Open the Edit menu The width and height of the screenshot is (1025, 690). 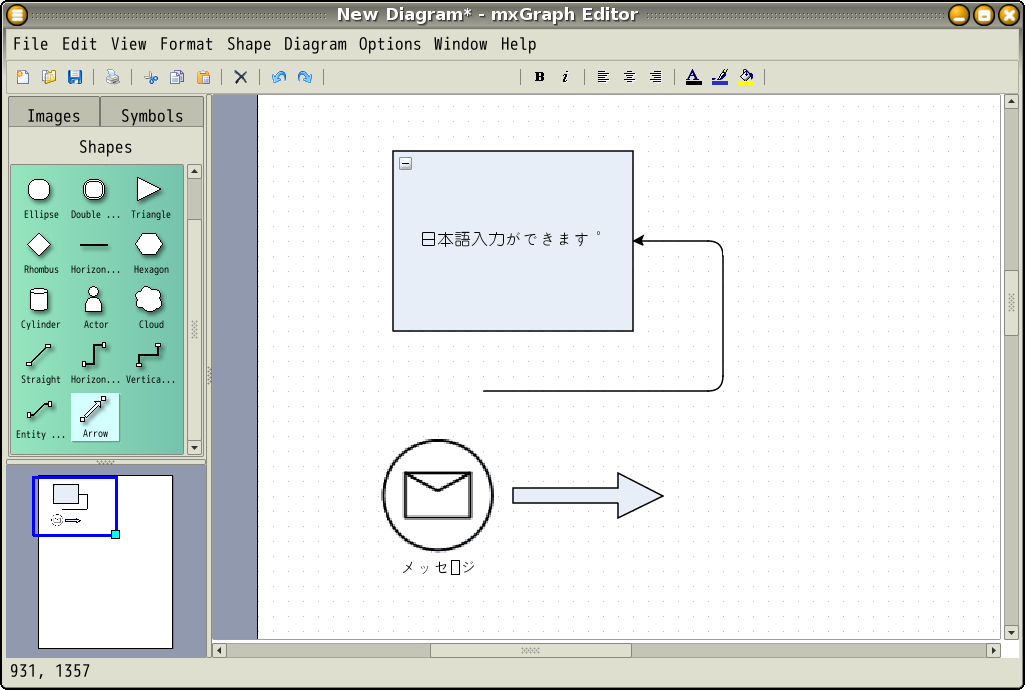pos(79,44)
